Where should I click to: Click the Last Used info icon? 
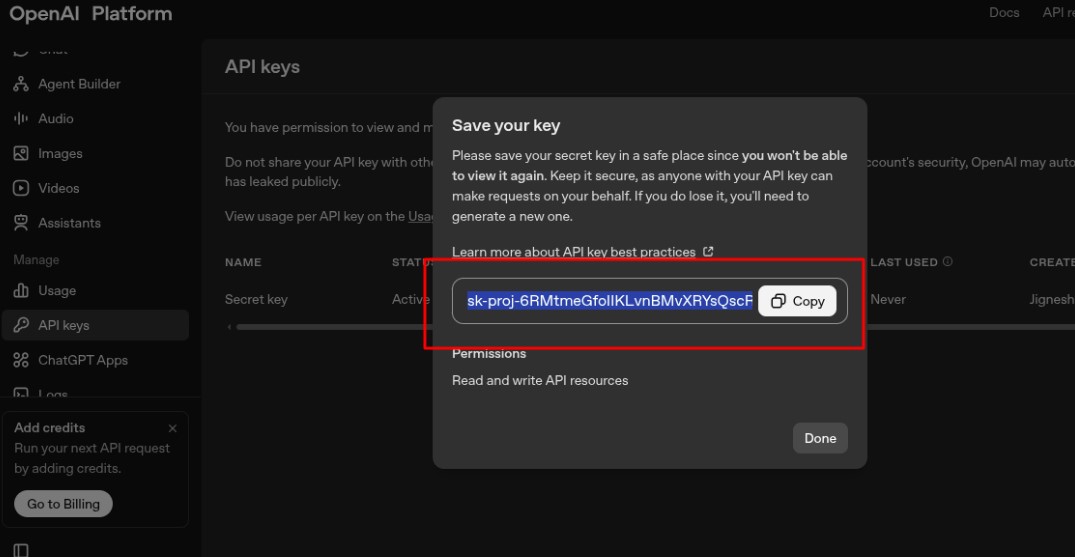point(947,262)
